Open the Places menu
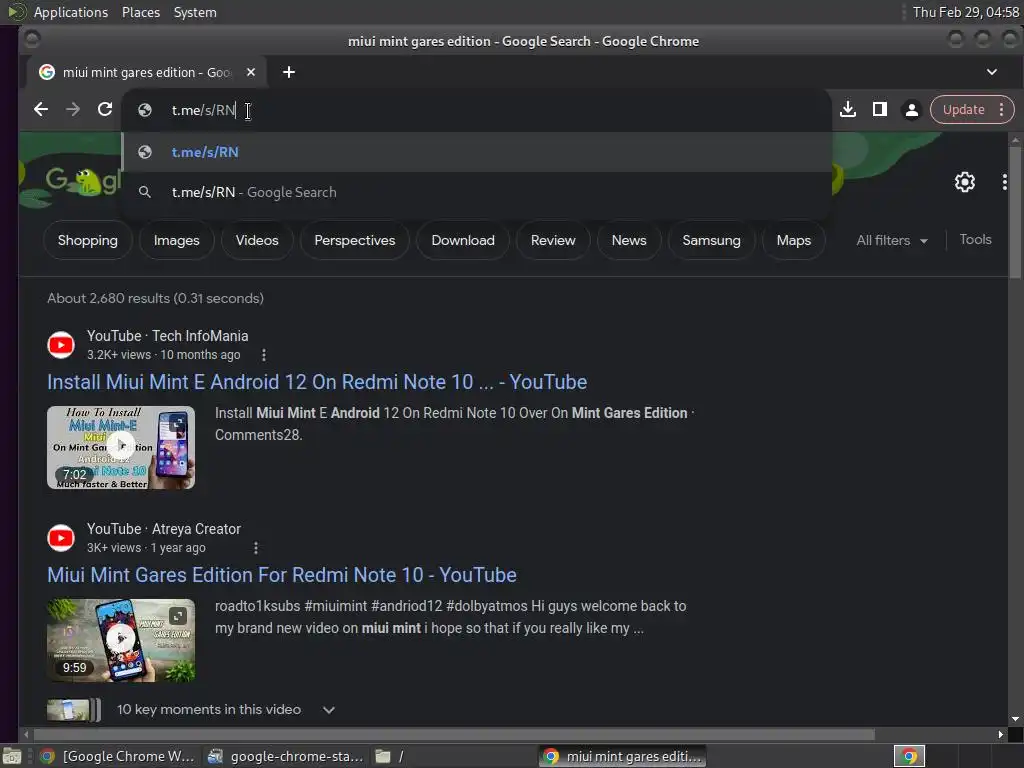The image size is (1024, 768). [x=141, y=12]
